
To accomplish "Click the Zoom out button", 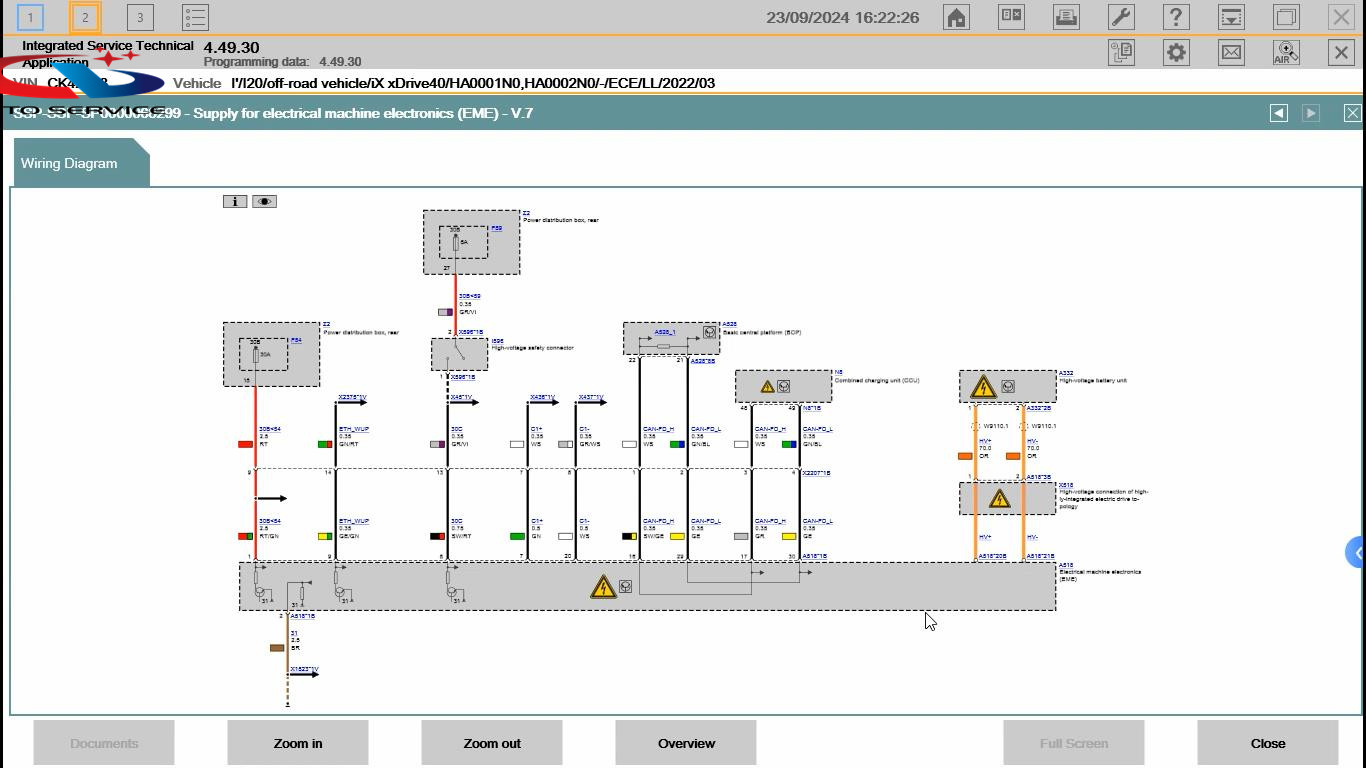I will pyautogui.click(x=492, y=743).
